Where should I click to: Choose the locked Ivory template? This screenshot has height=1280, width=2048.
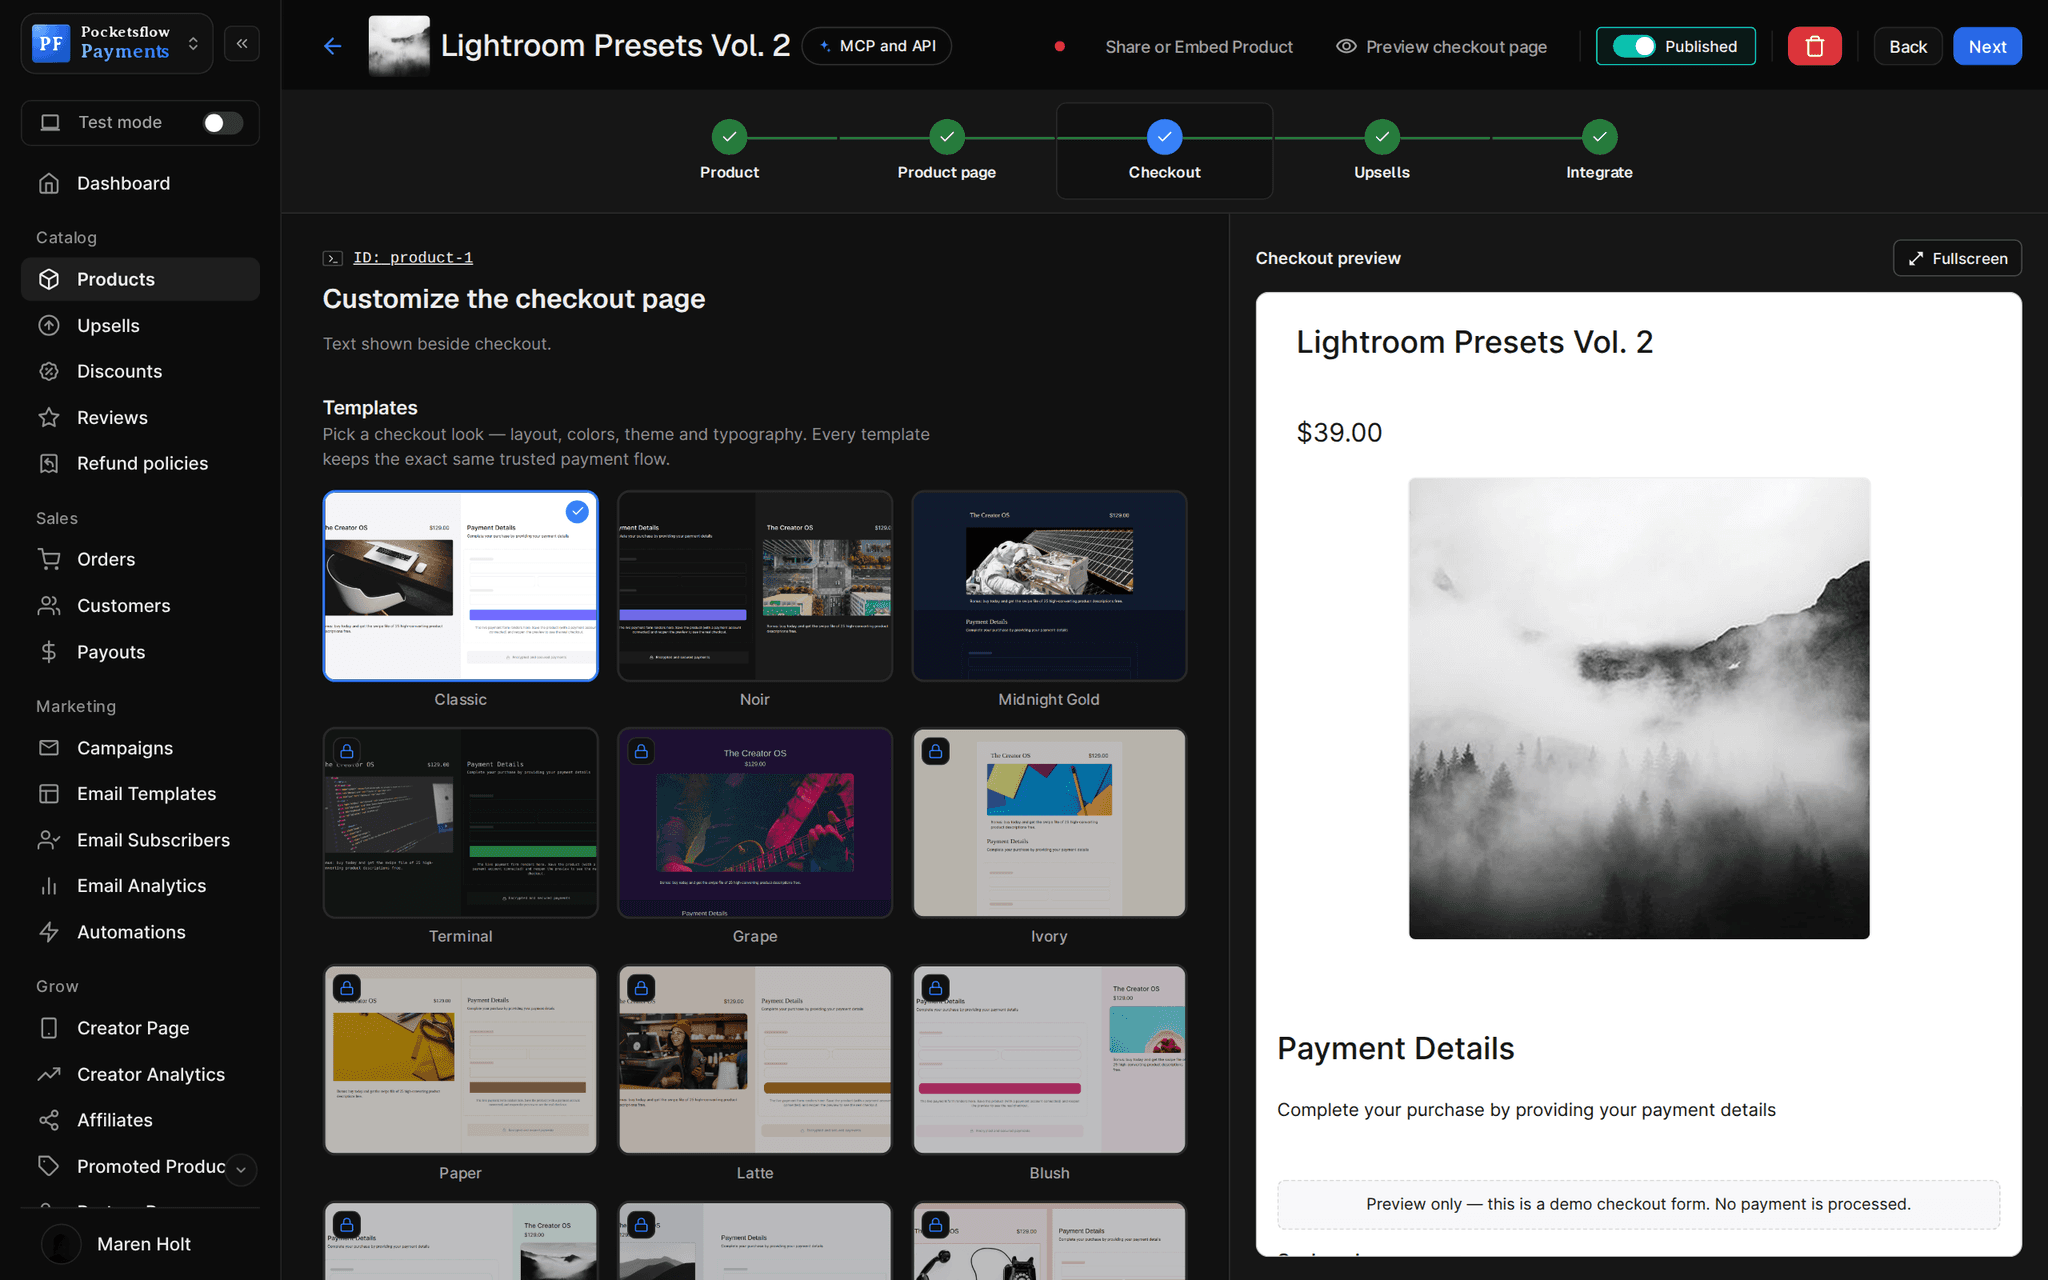[1049, 823]
